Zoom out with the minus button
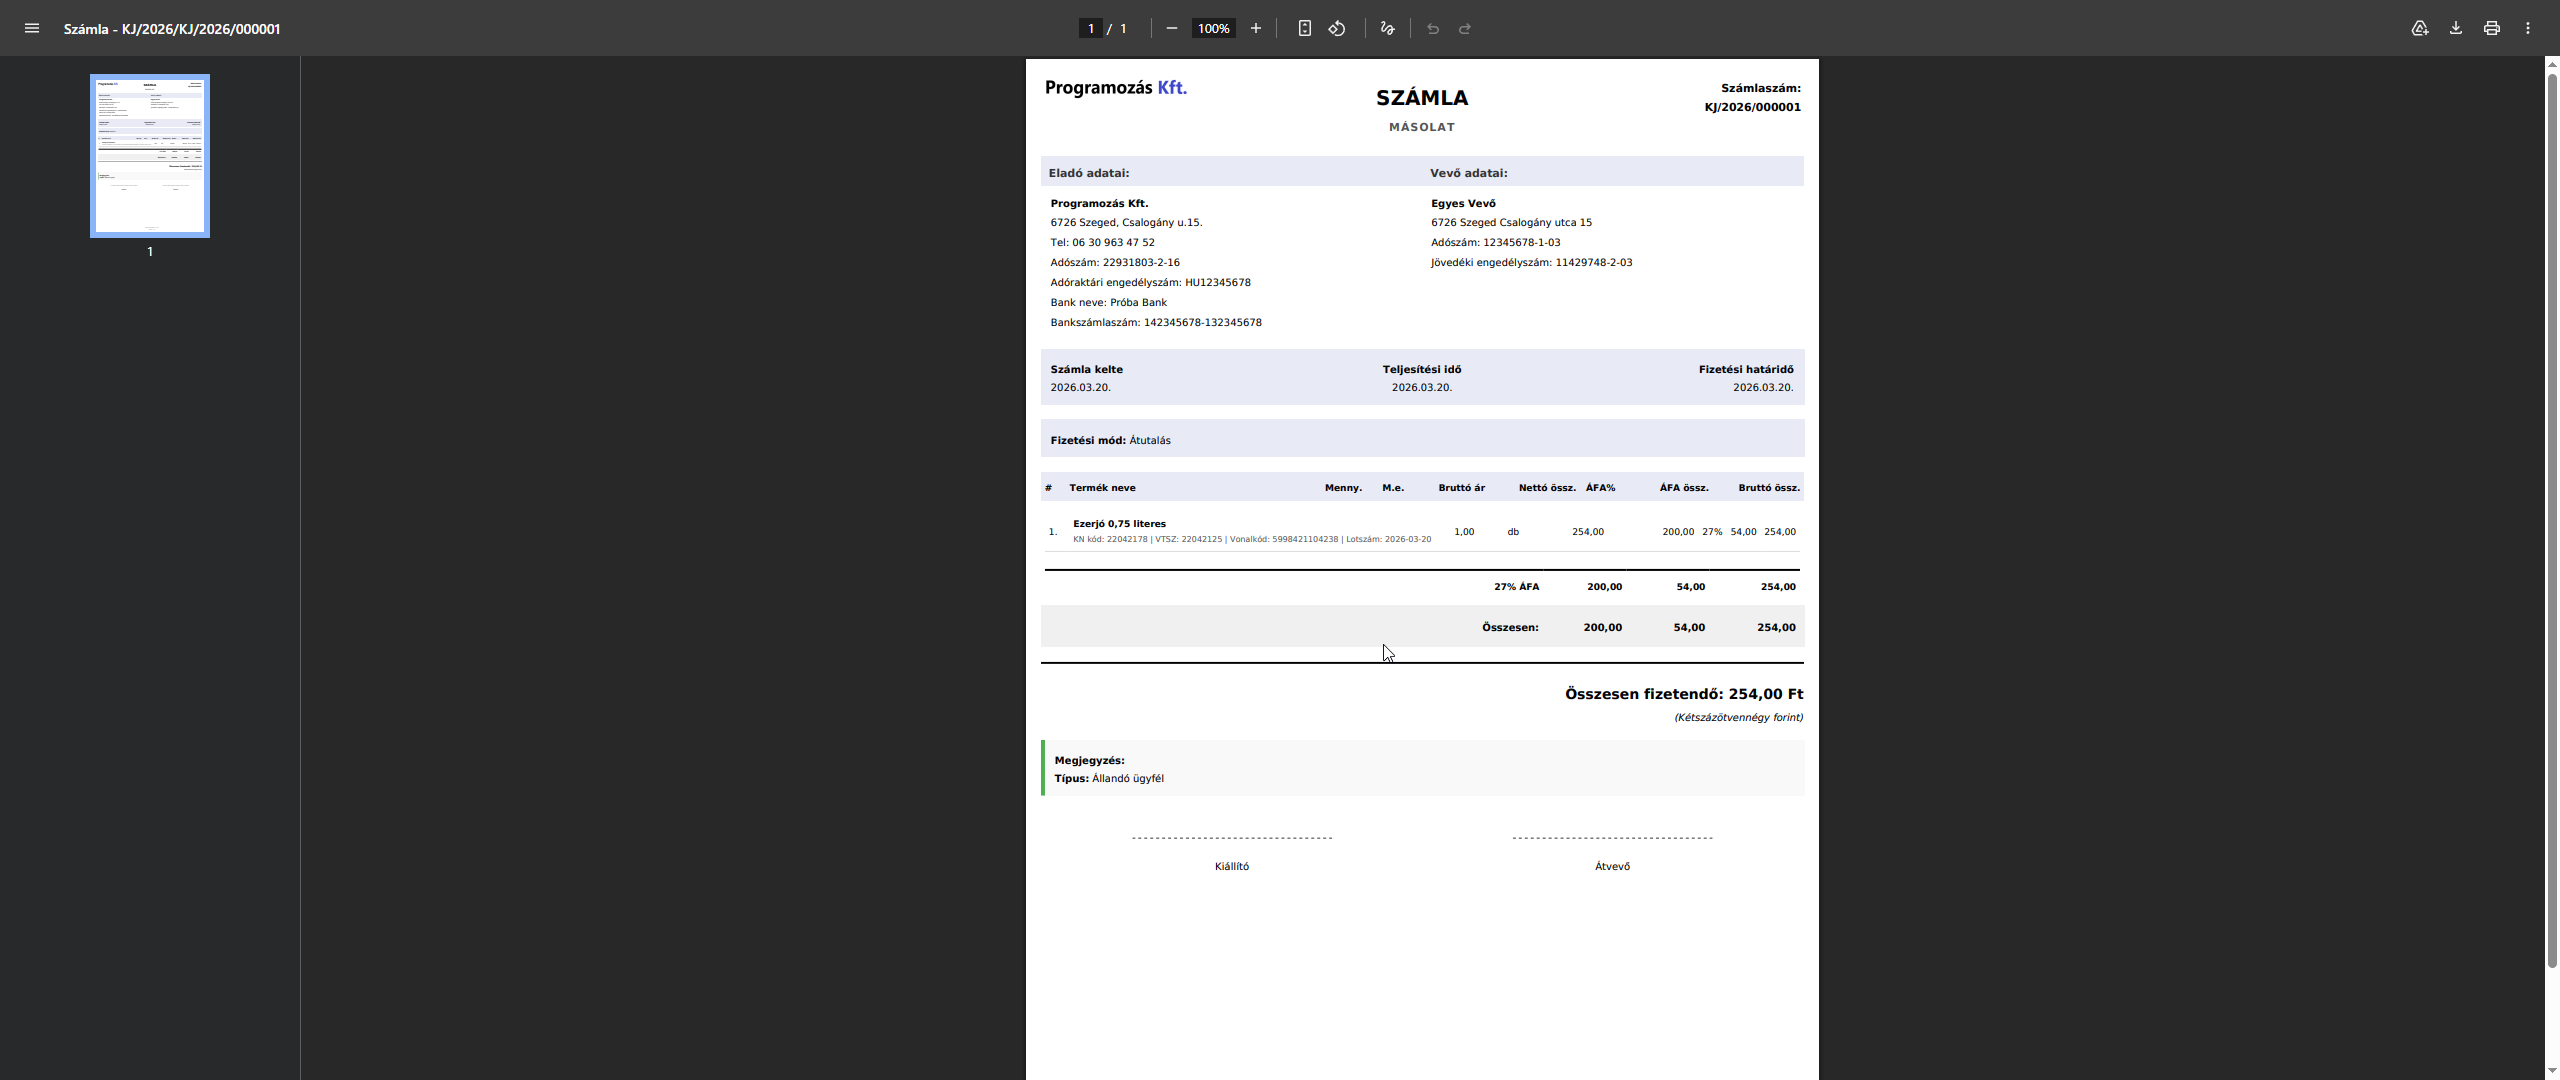 (1172, 28)
